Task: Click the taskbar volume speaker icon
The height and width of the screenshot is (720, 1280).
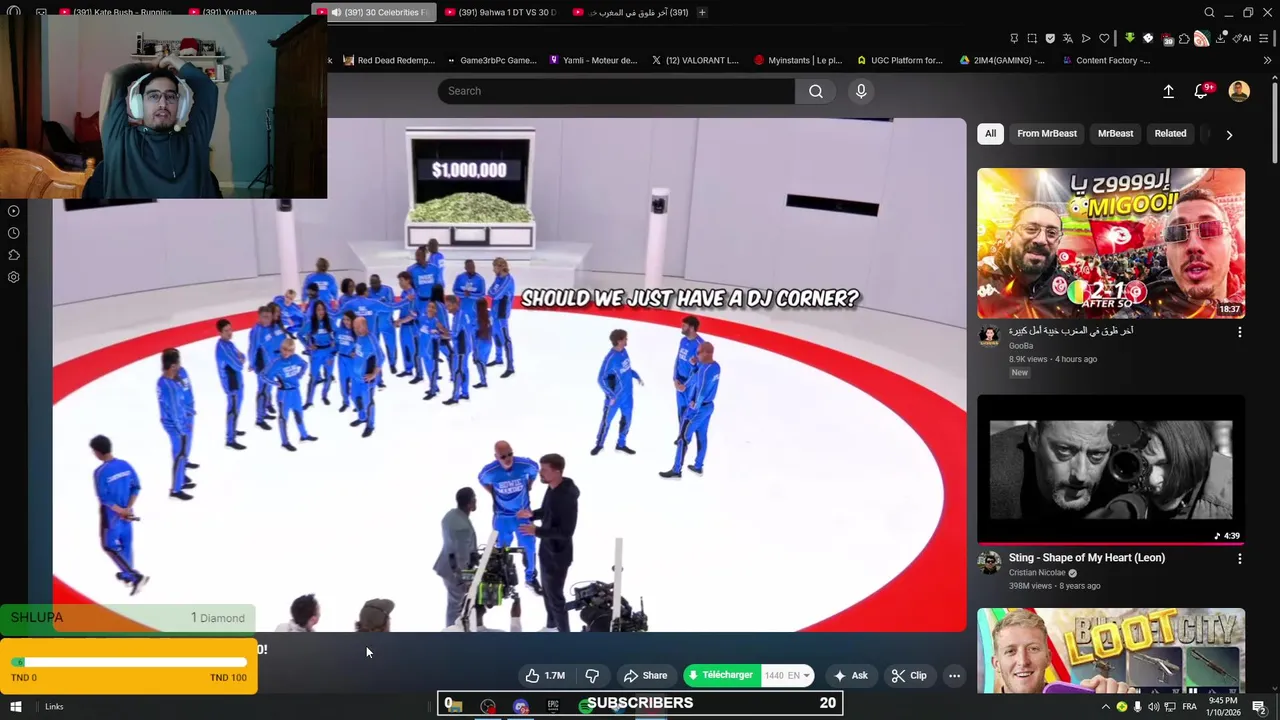Action: (1153, 707)
